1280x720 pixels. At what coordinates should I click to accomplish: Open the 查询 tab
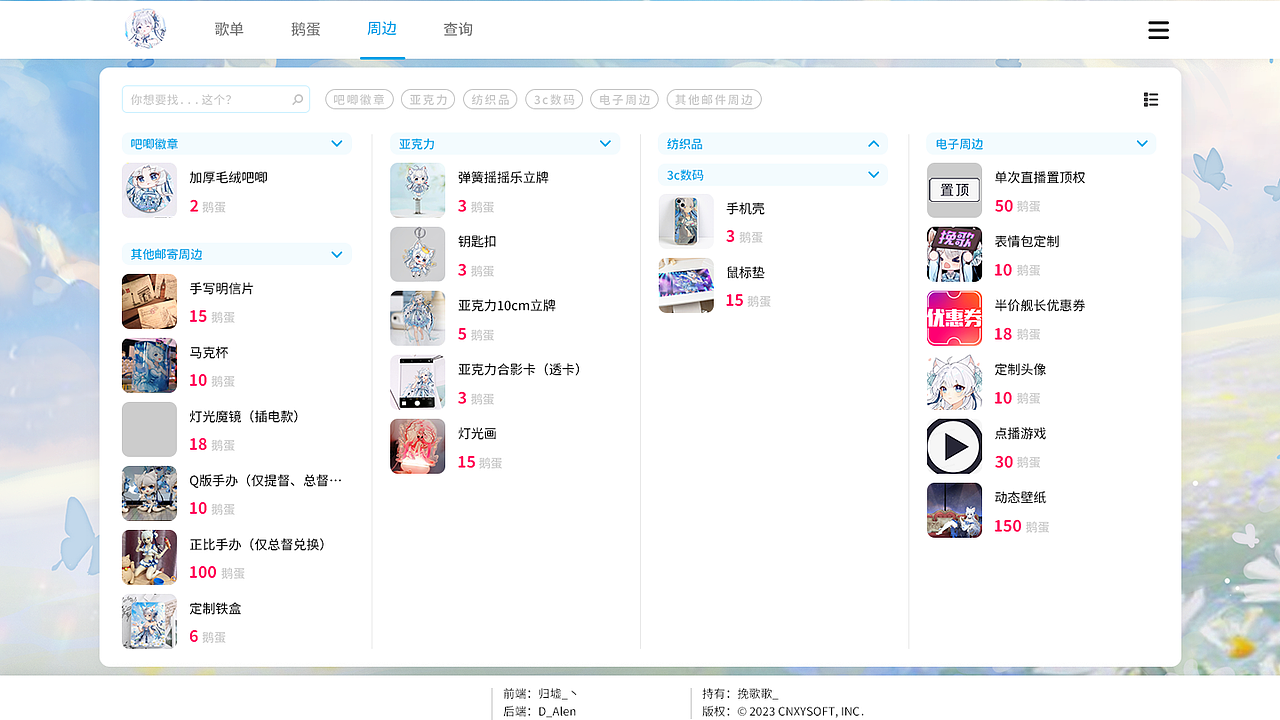click(x=458, y=29)
